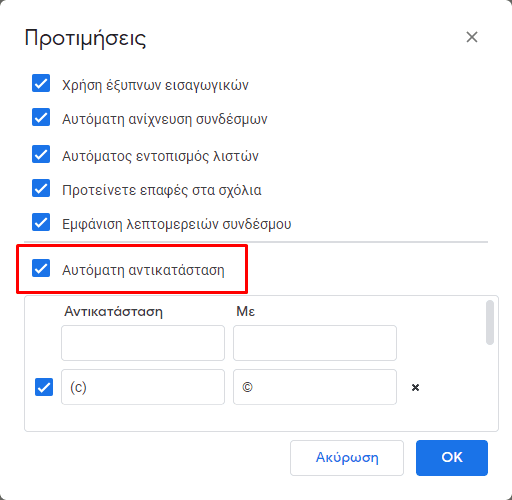This screenshot has height=500, width=512.
Task: Cancel with the Ακύρωση button
Action: (x=347, y=458)
